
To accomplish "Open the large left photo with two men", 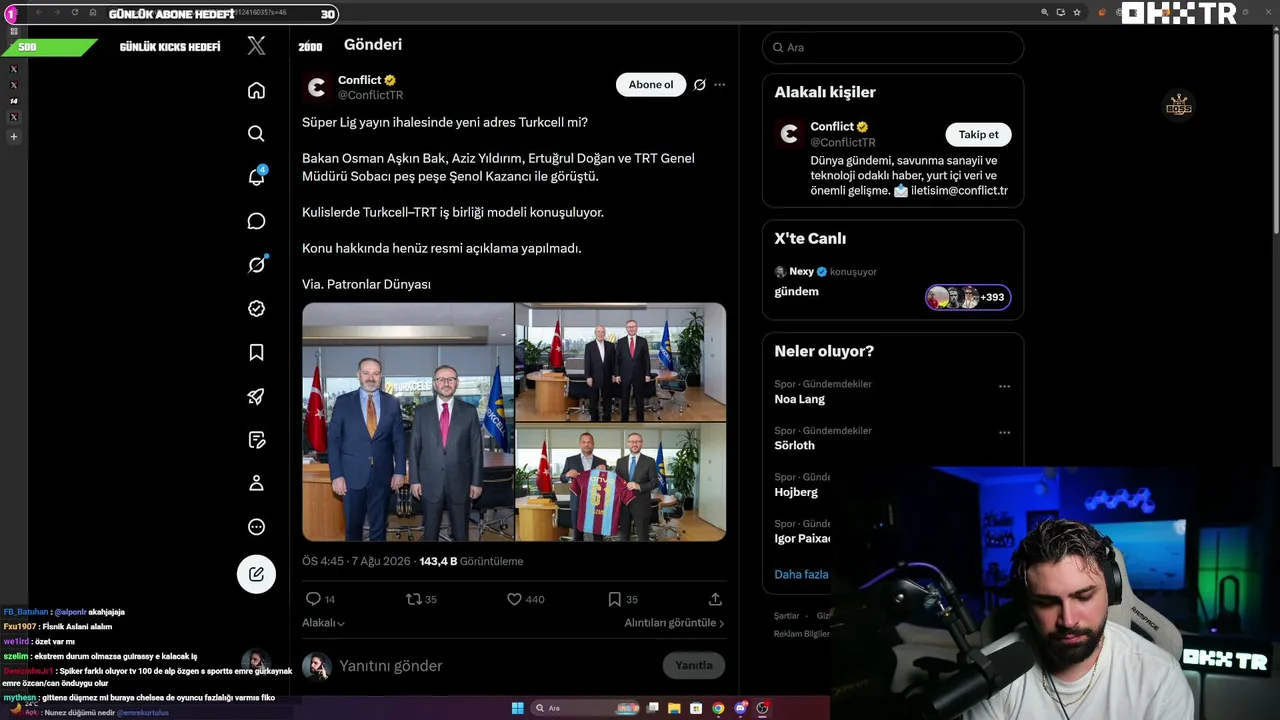I will 408,422.
